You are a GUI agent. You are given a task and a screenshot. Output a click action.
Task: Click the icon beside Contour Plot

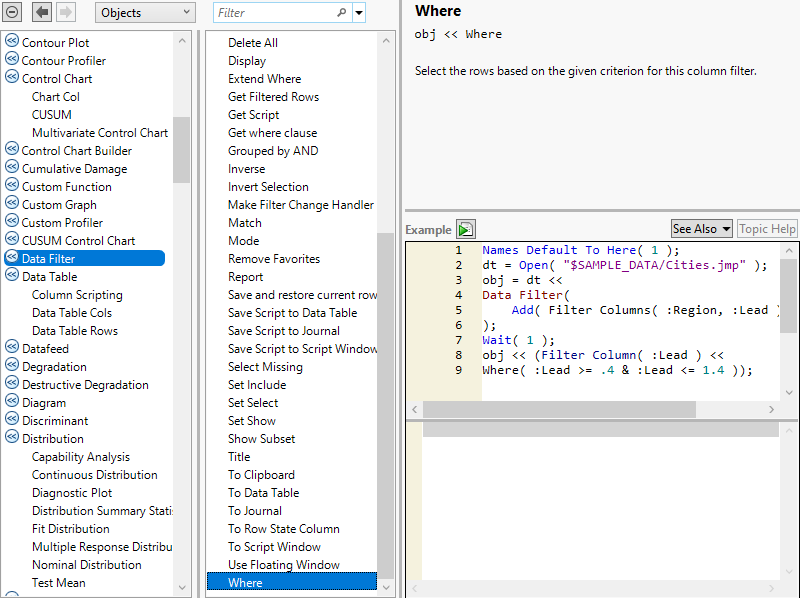12,41
